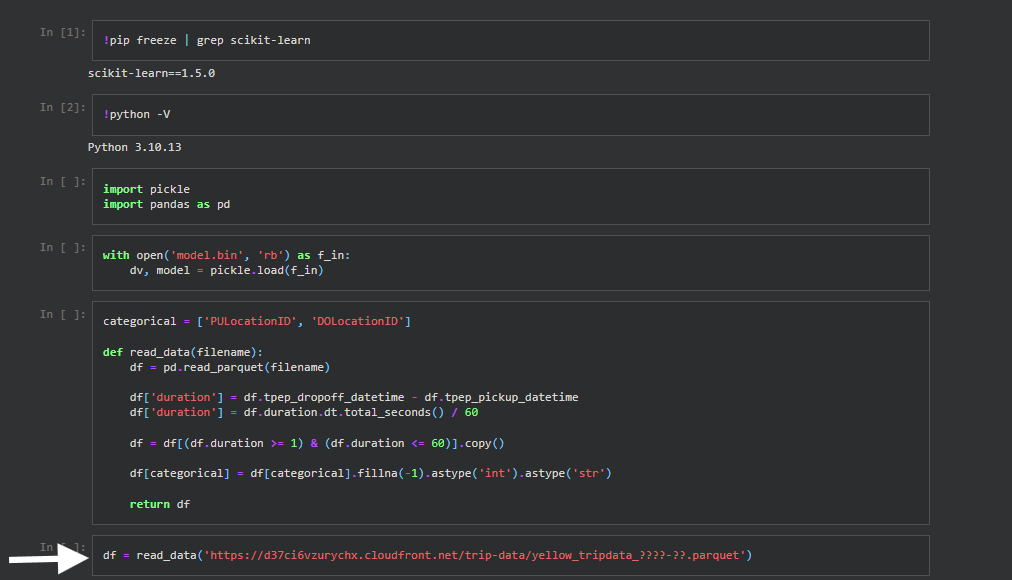
Task: Click the 'dv, model = pickle.load(f_in)' line
Action: [227, 270]
